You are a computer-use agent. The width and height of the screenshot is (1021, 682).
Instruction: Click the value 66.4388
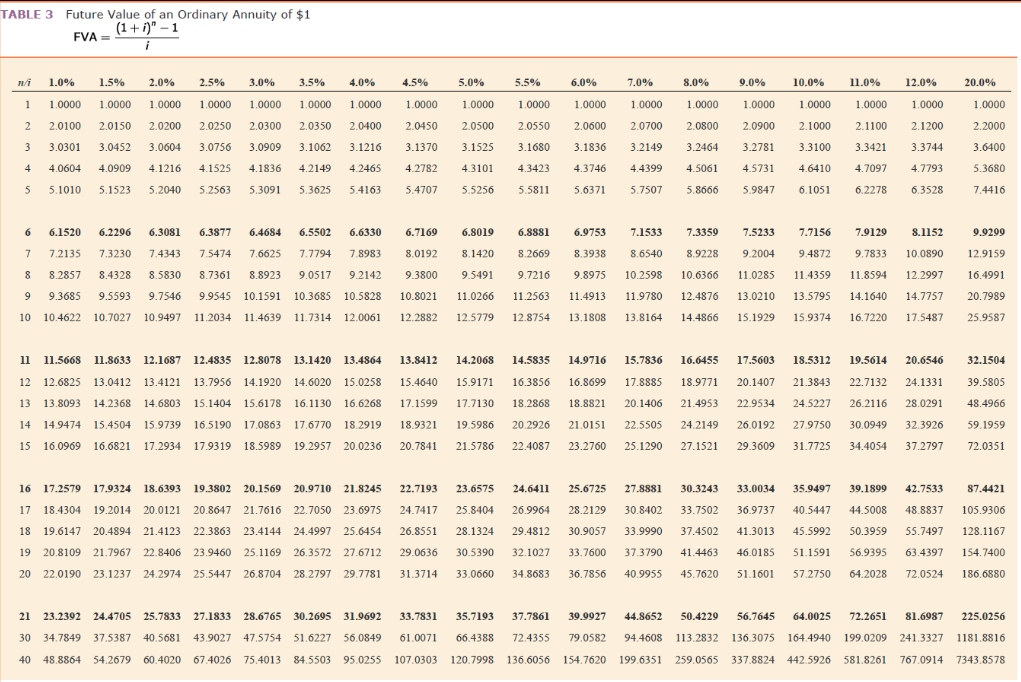tap(475, 638)
